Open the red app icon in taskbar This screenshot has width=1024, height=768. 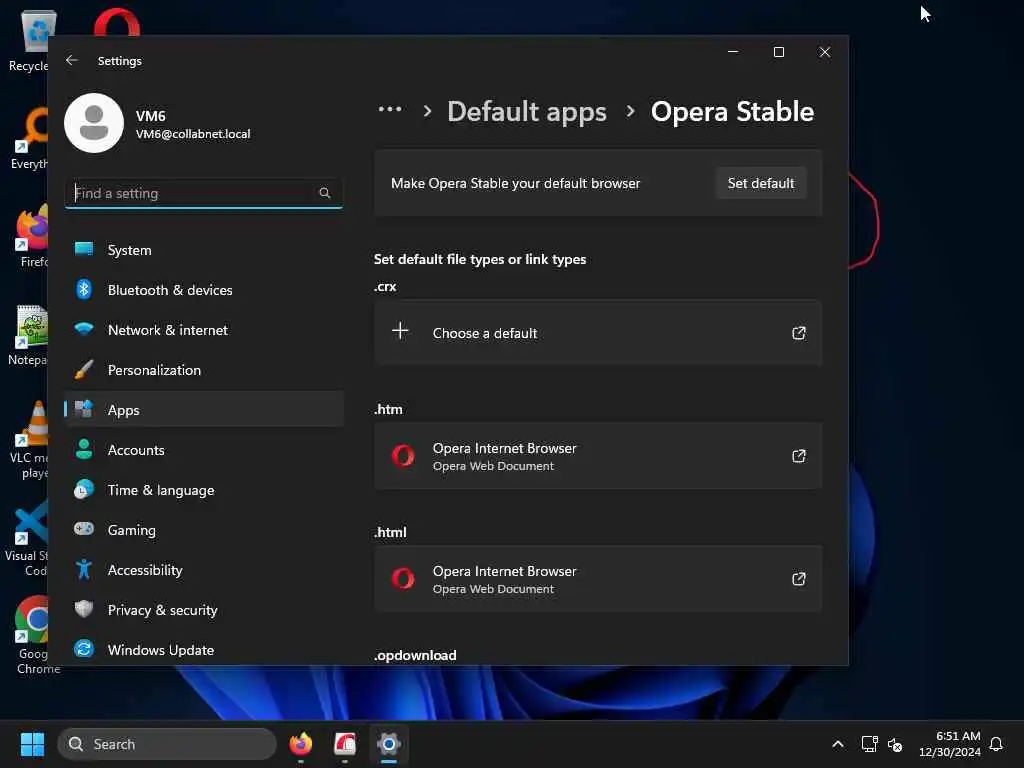(x=345, y=744)
